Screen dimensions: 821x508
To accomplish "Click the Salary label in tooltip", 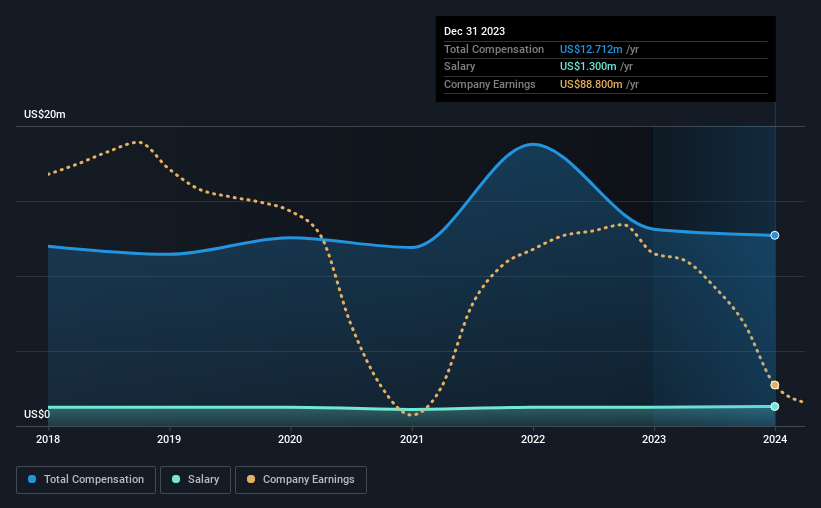I will tap(459, 67).
